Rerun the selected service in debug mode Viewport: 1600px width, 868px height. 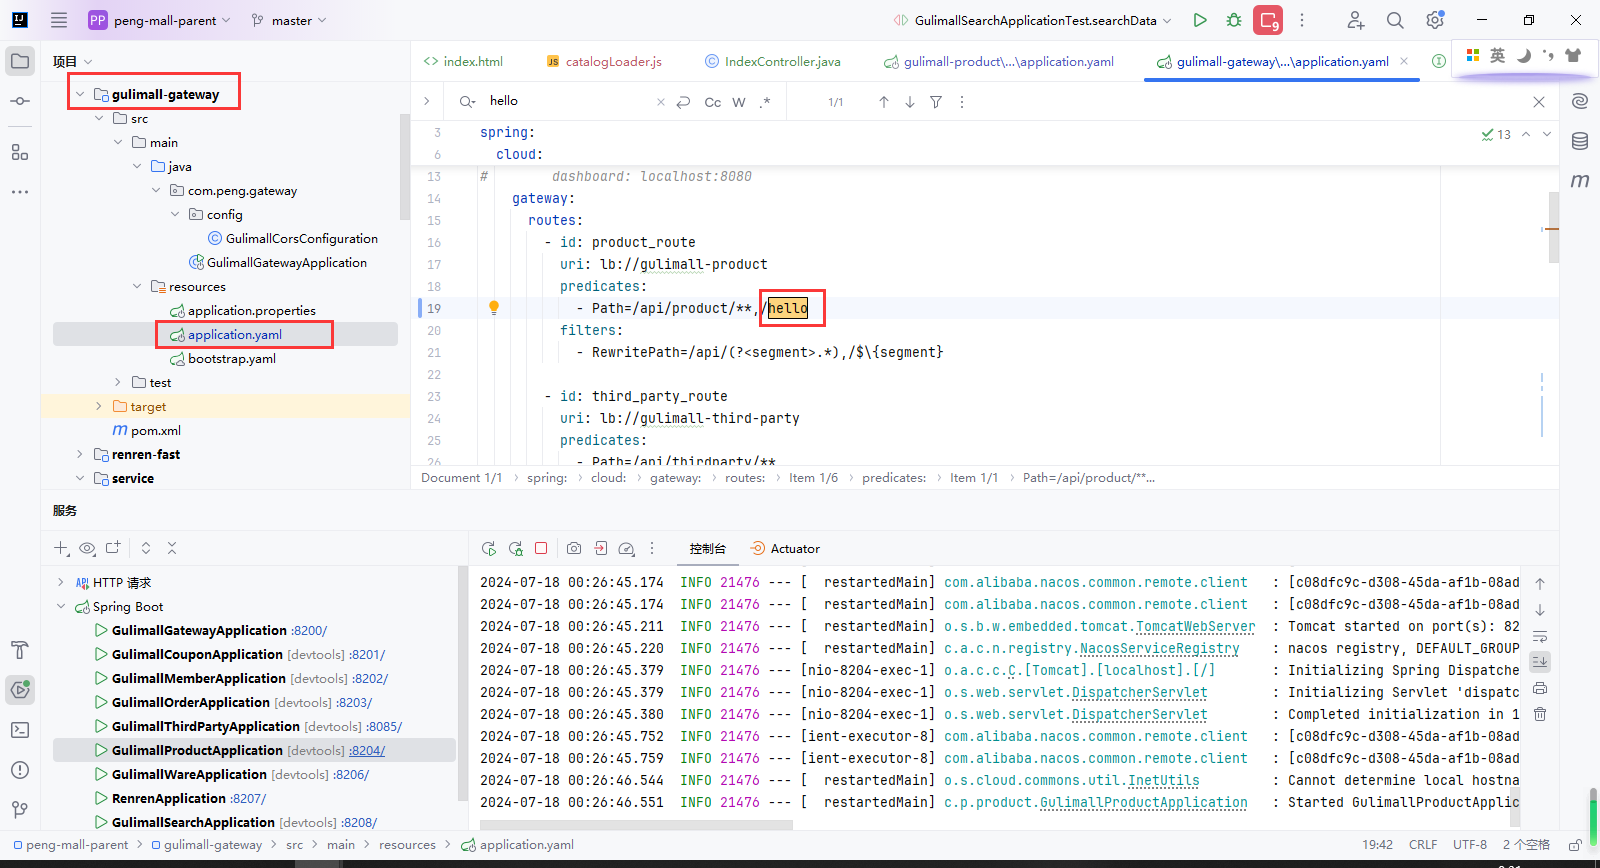[x=516, y=548]
